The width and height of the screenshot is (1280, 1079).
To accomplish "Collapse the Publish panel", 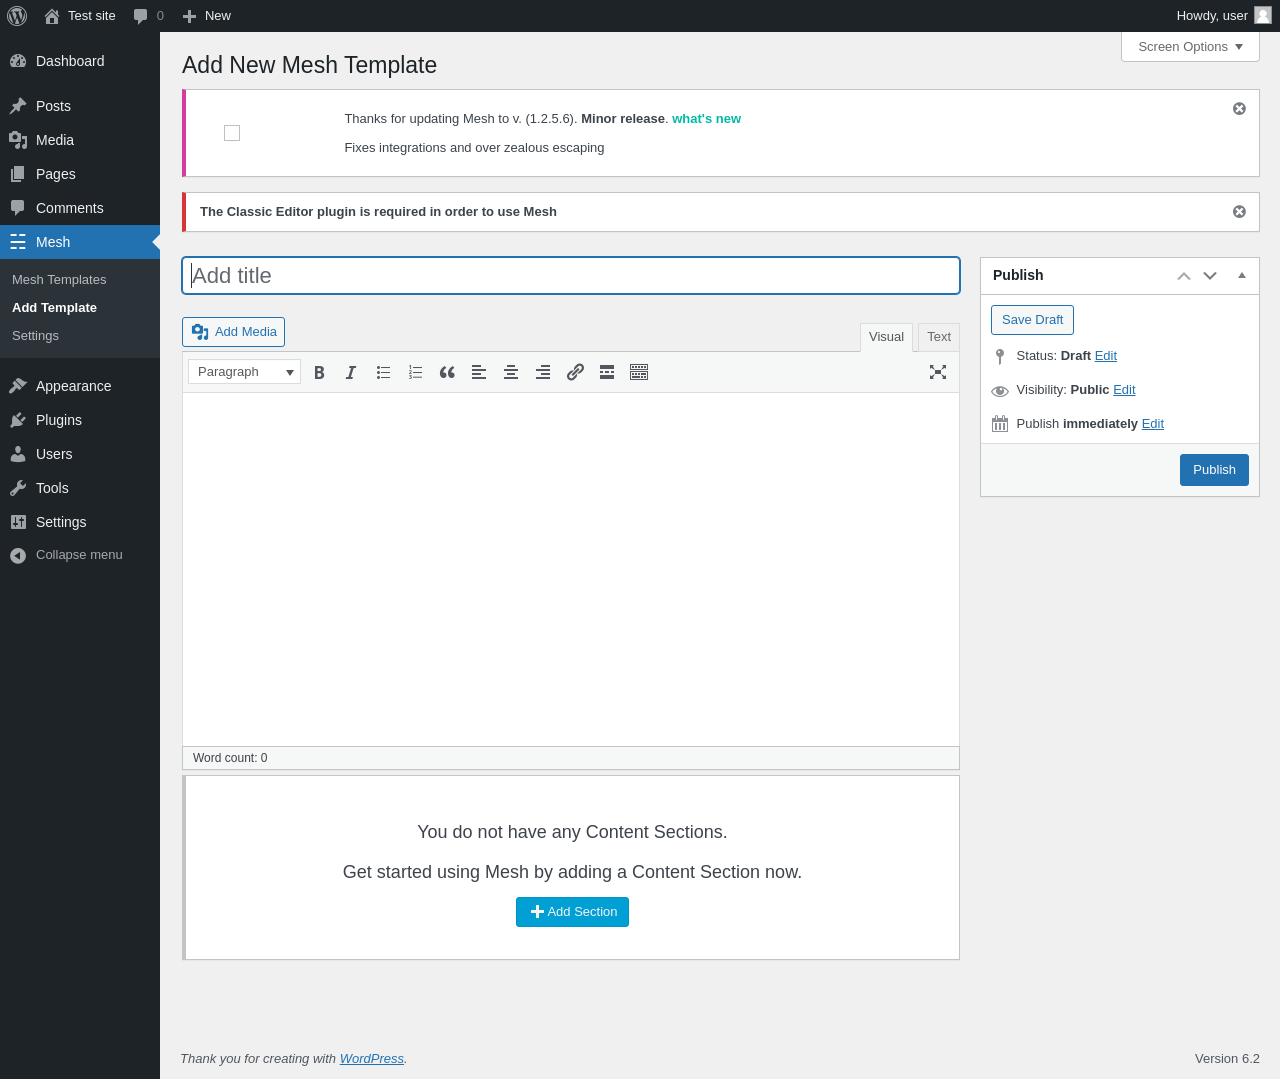I will pos(1242,276).
